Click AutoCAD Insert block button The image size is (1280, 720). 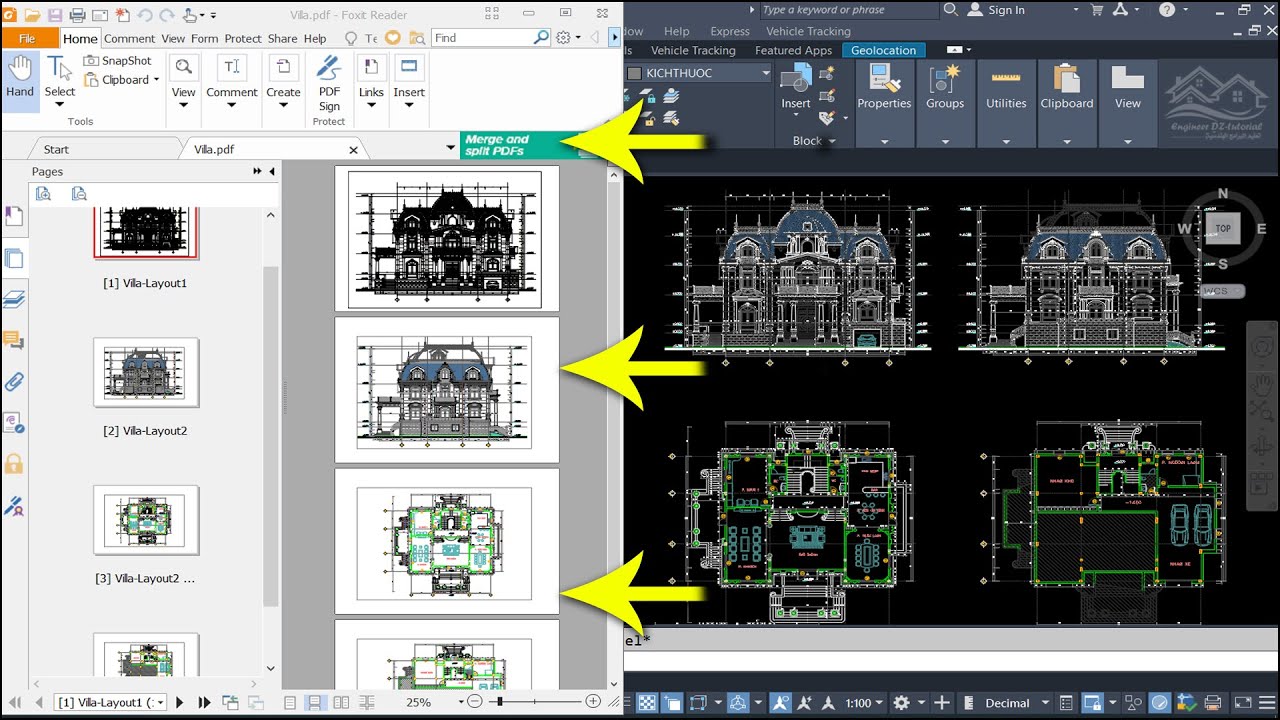796,88
